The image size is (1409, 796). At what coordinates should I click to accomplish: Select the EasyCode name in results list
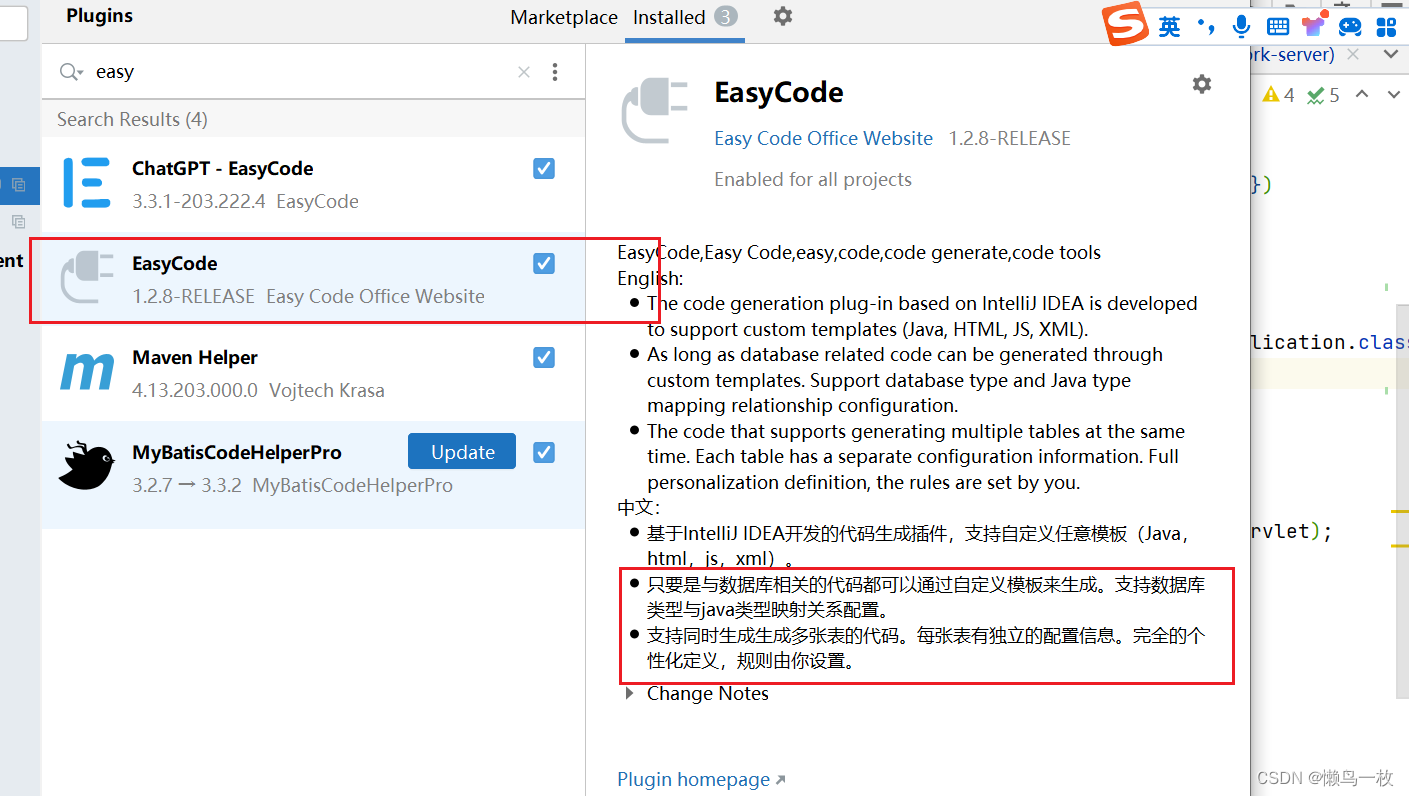coord(175,263)
